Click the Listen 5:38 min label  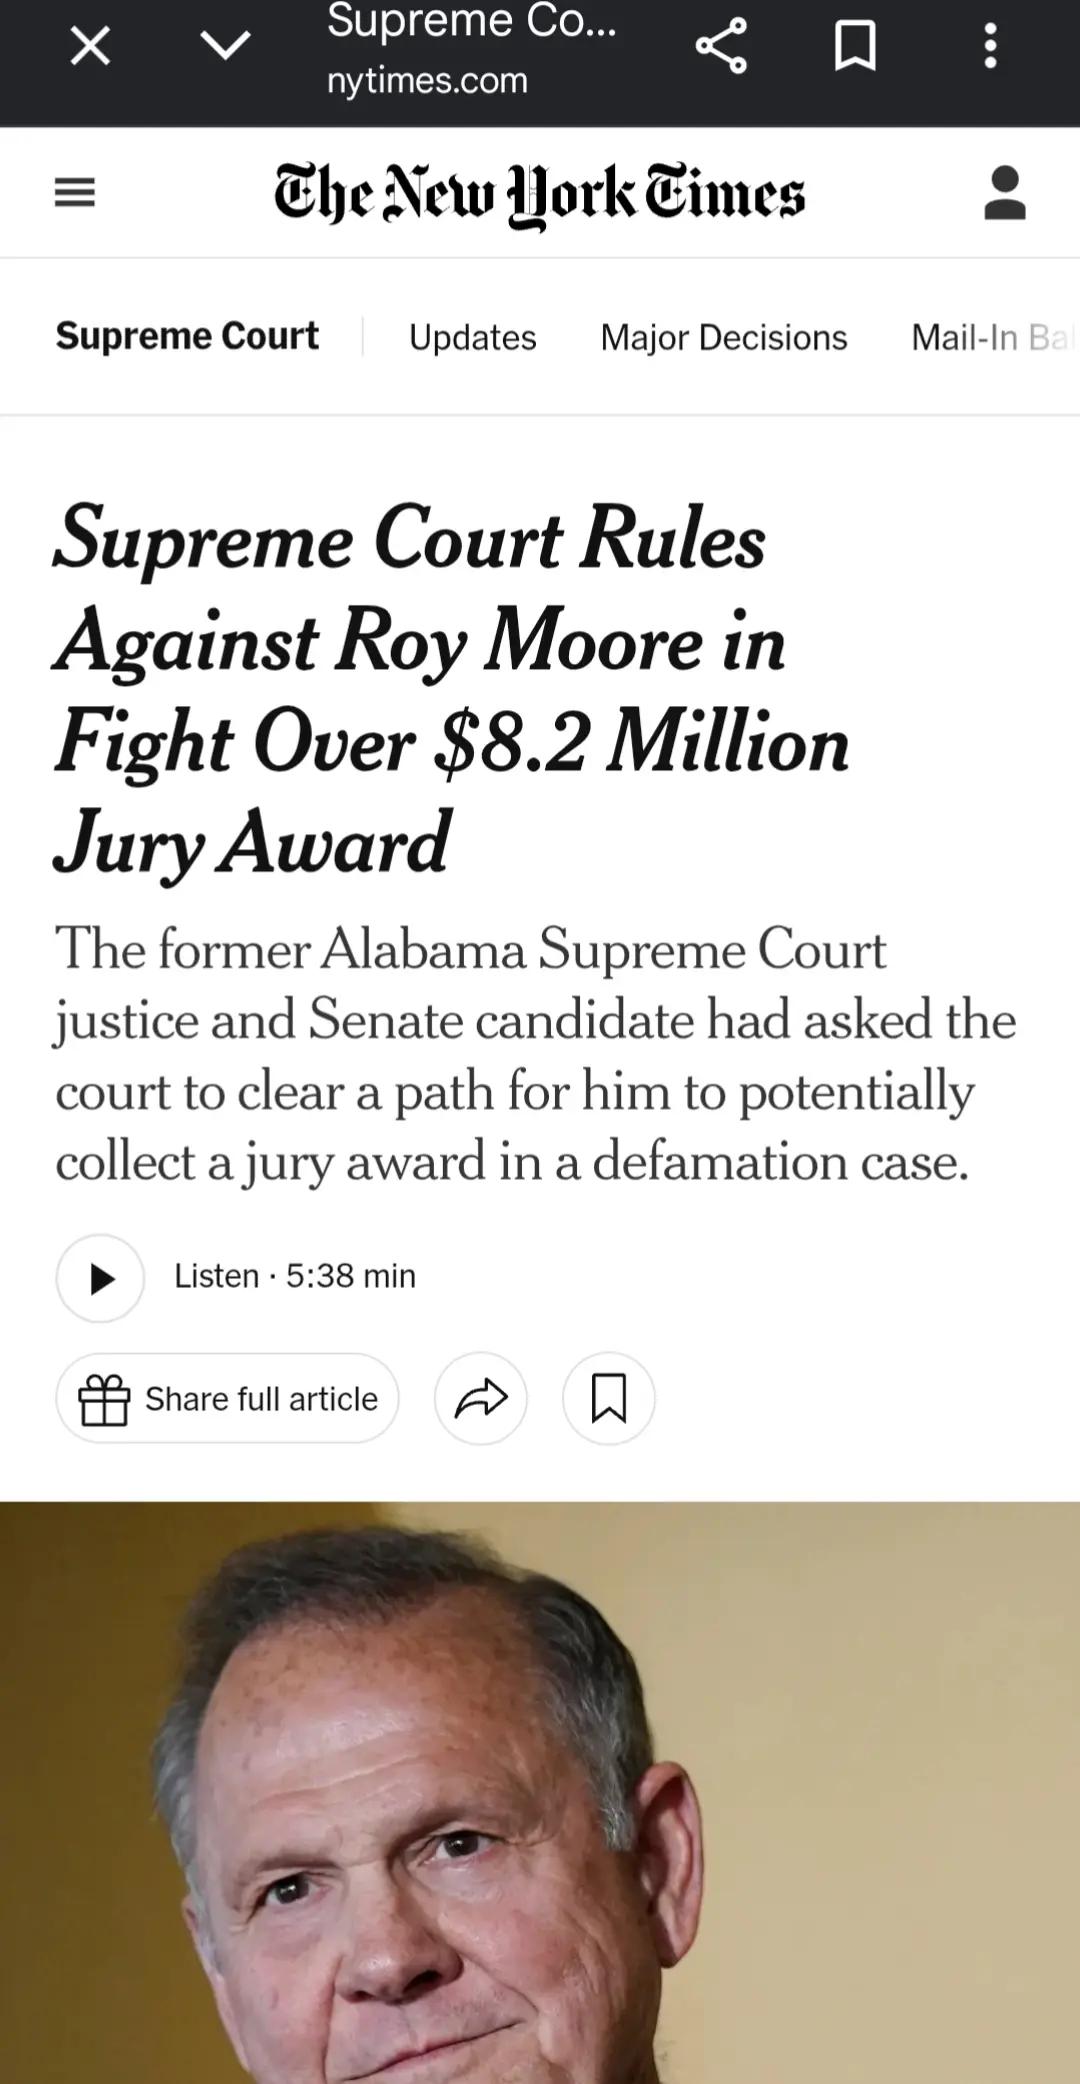(295, 1276)
